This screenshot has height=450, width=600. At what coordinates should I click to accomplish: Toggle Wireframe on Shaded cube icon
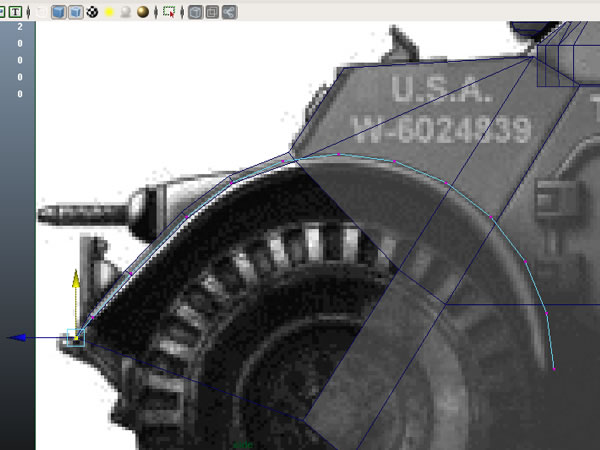[x=75, y=12]
